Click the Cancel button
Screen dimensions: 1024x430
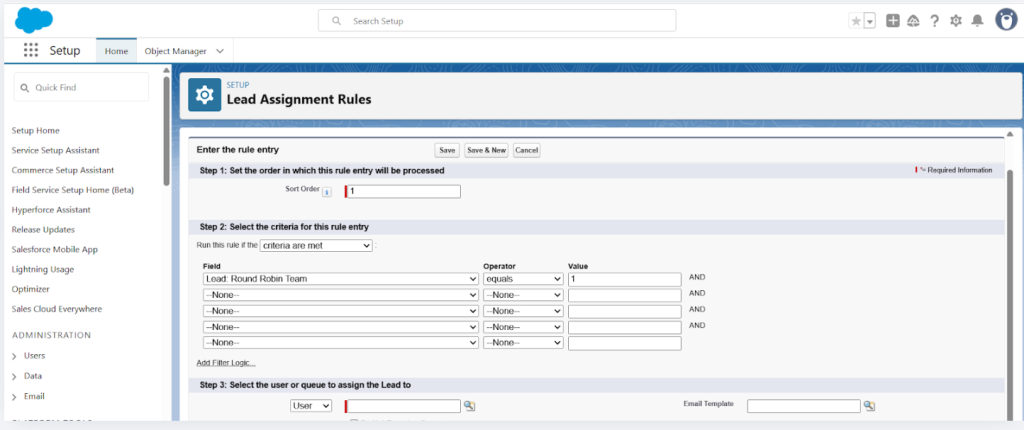[526, 150]
